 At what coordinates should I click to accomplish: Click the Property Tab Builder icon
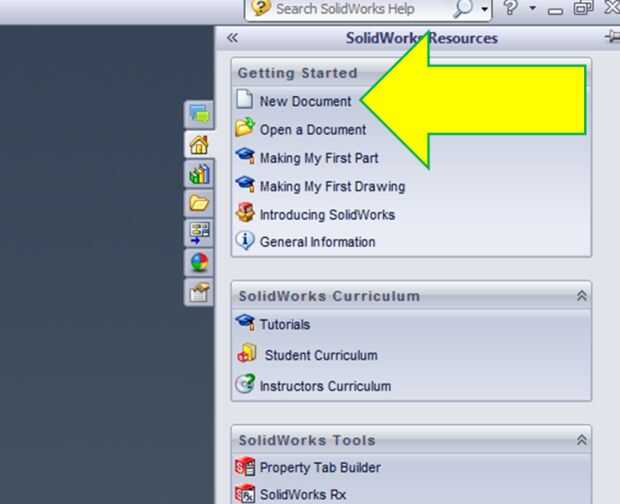click(x=245, y=467)
